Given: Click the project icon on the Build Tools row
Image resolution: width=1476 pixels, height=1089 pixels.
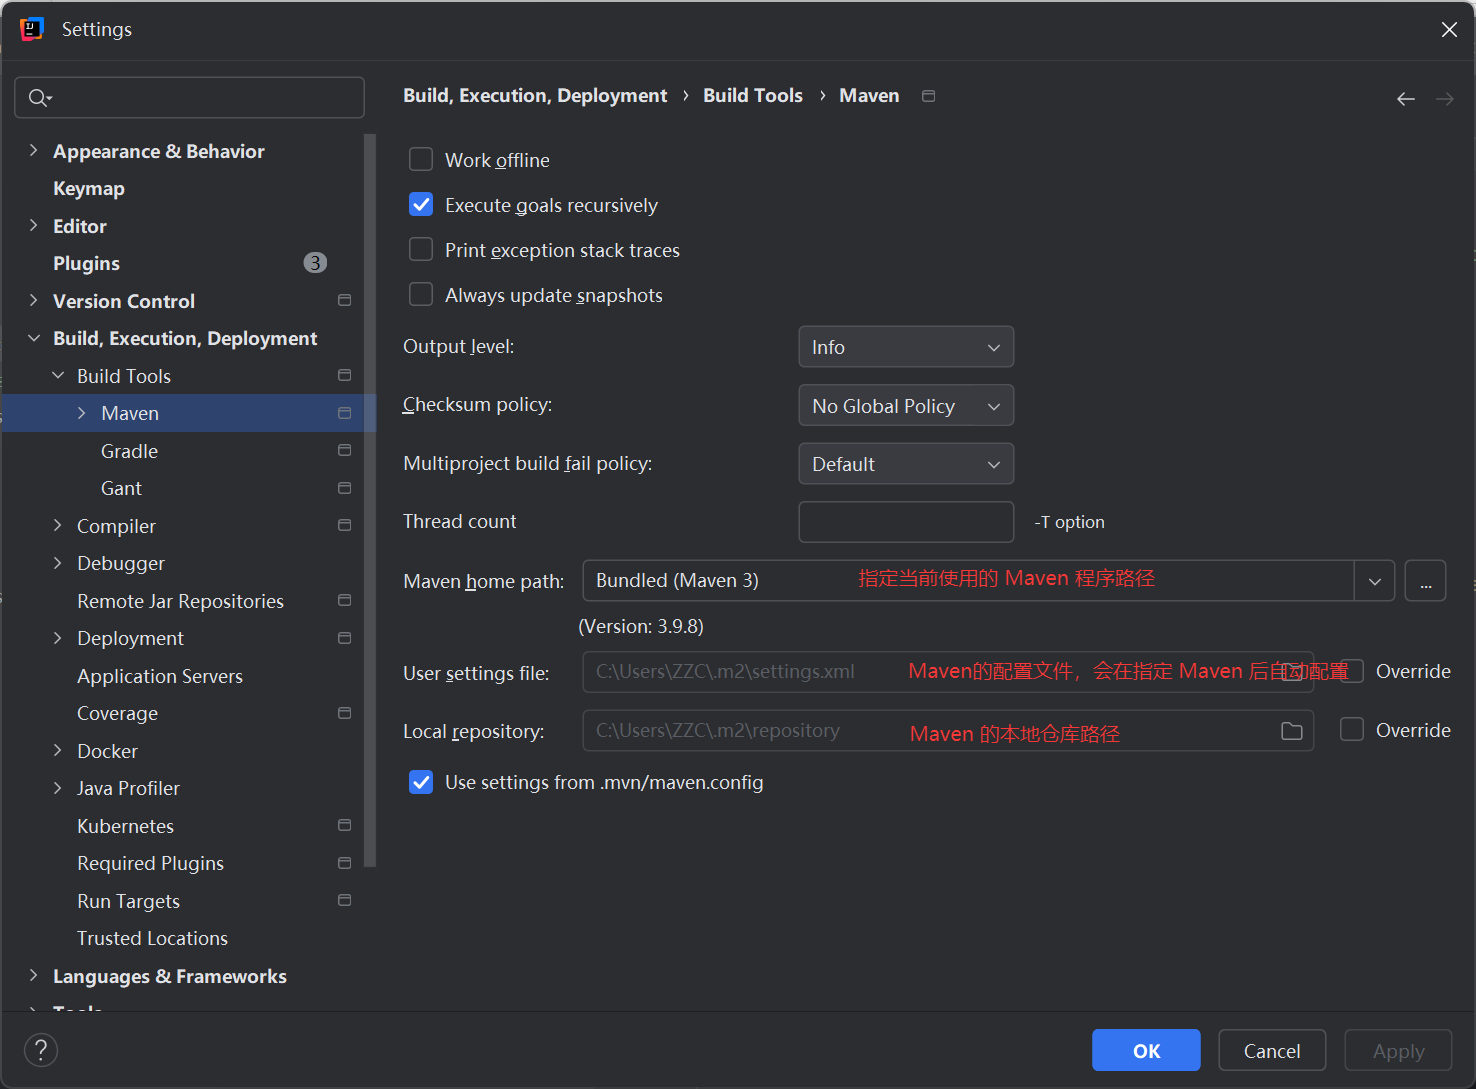Looking at the screenshot, I should coord(345,375).
